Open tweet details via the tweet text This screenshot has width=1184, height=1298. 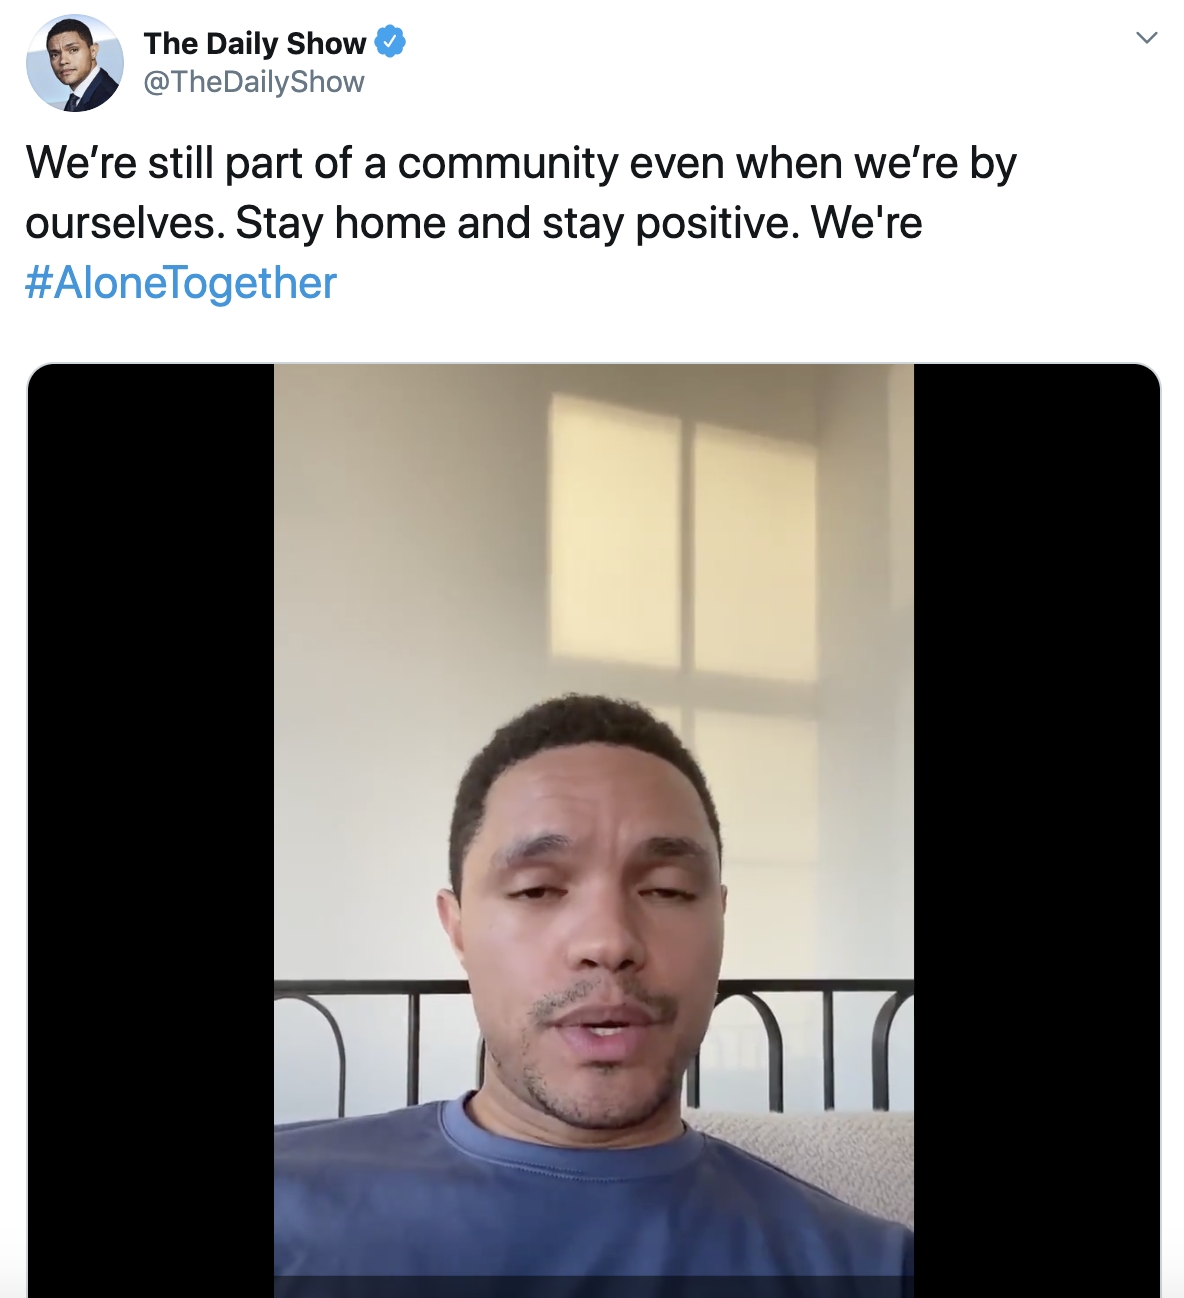(x=521, y=193)
